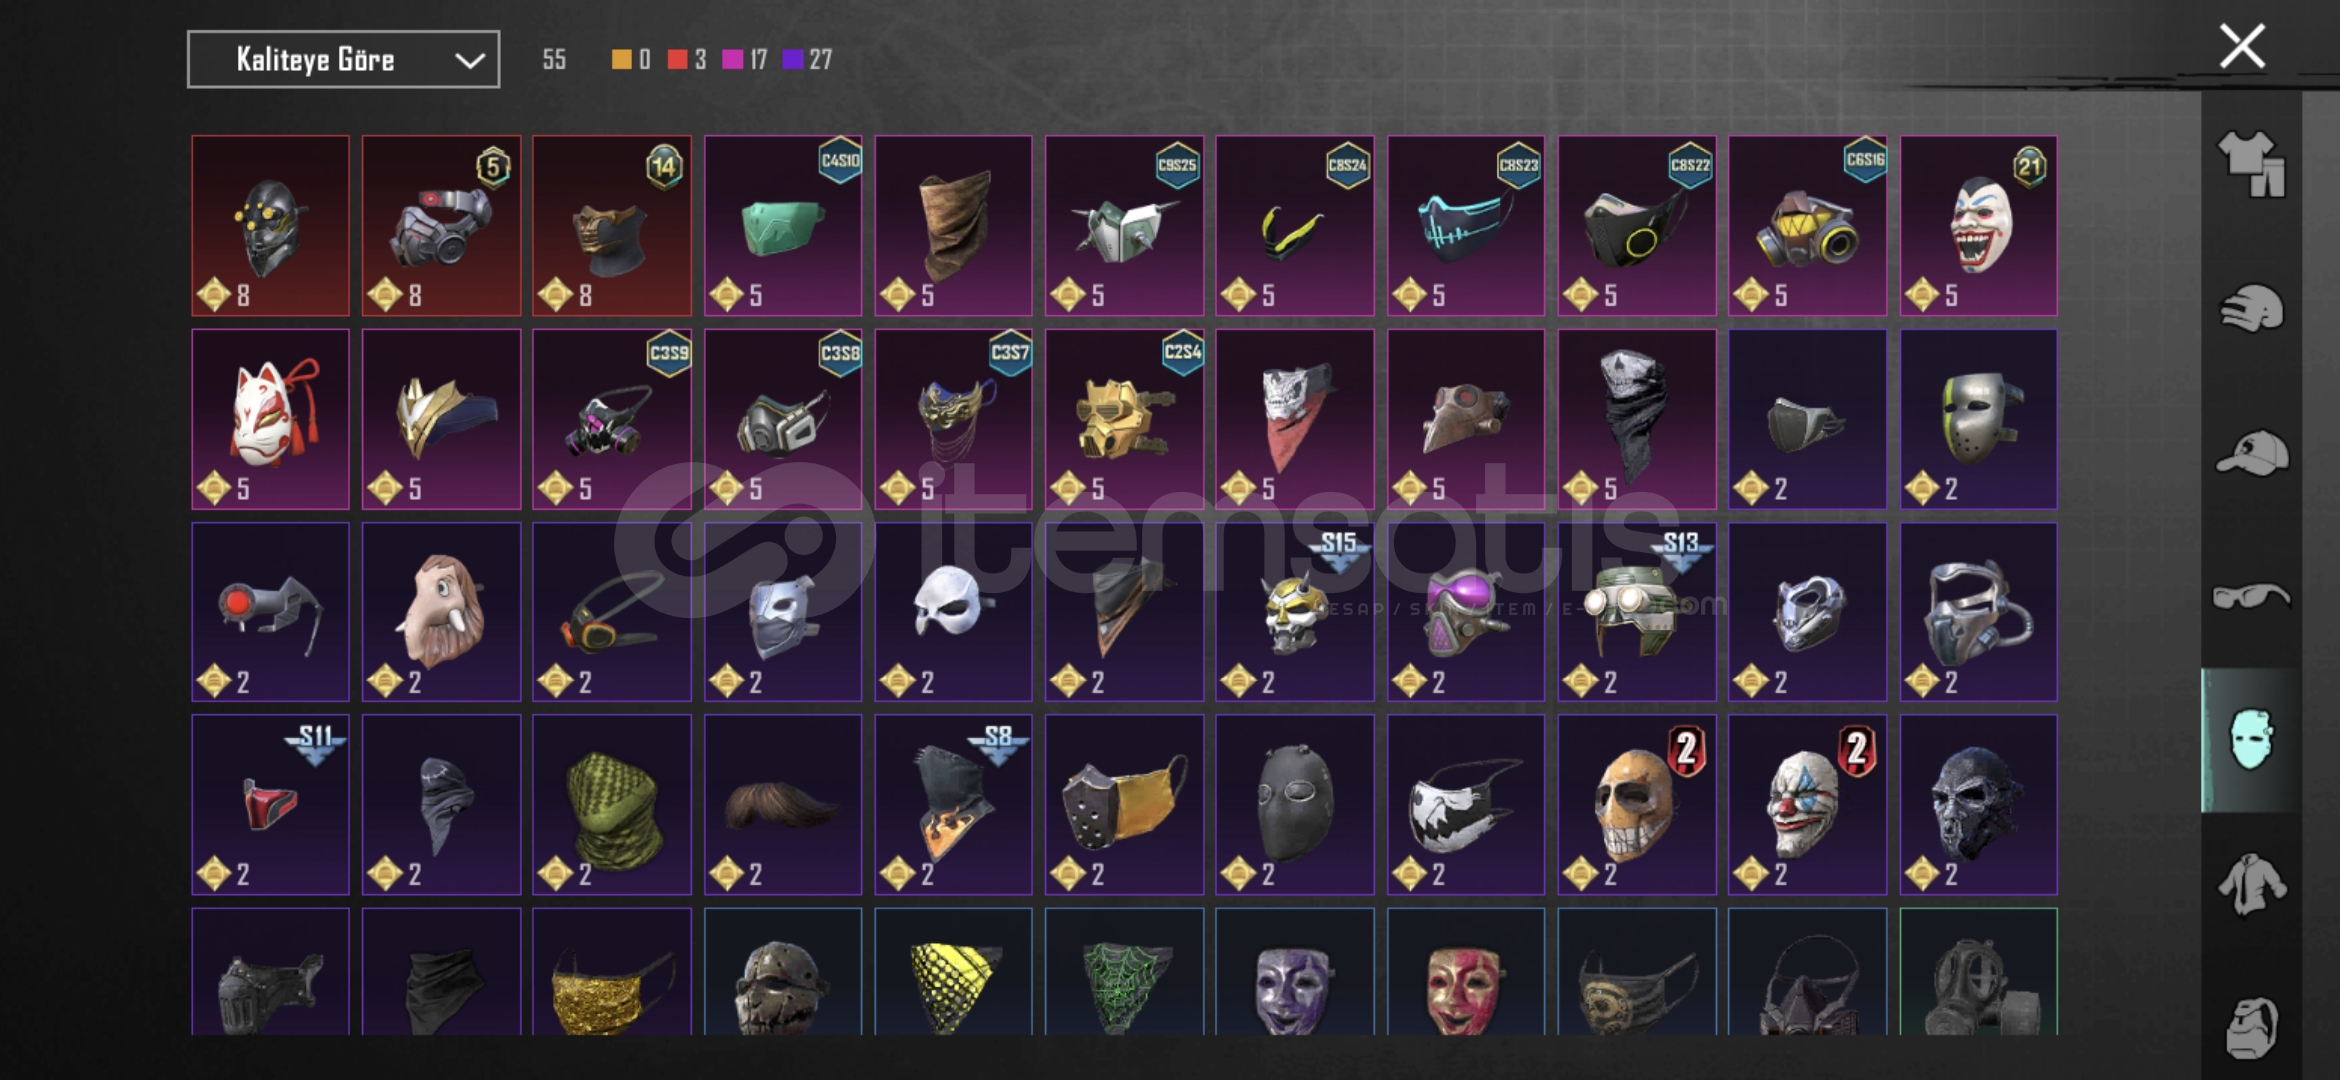
Task: Pick the golden C2S4 mask item
Action: point(1124,420)
